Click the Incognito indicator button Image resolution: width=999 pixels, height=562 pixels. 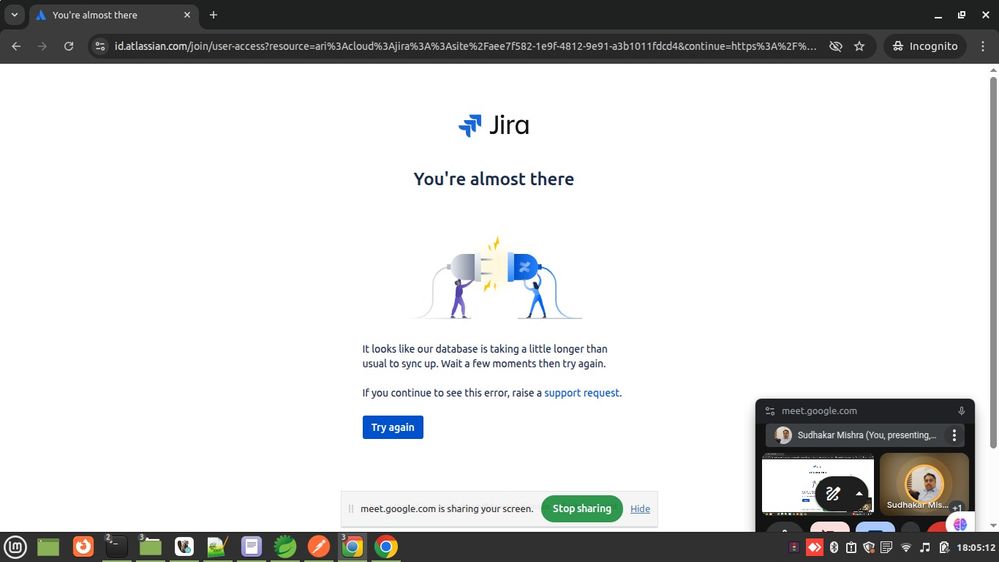click(x=924, y=46)
